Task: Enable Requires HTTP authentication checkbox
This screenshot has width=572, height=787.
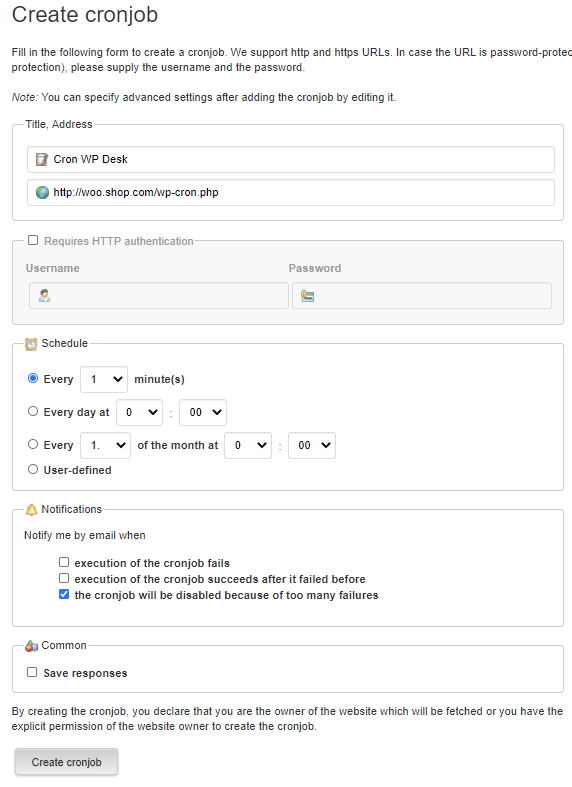Action: 33,240
